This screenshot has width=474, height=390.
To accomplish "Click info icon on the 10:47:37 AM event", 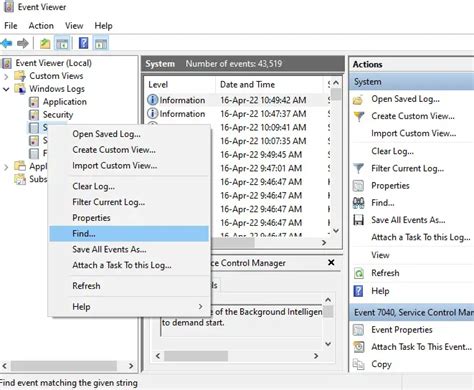I will 152,113.
